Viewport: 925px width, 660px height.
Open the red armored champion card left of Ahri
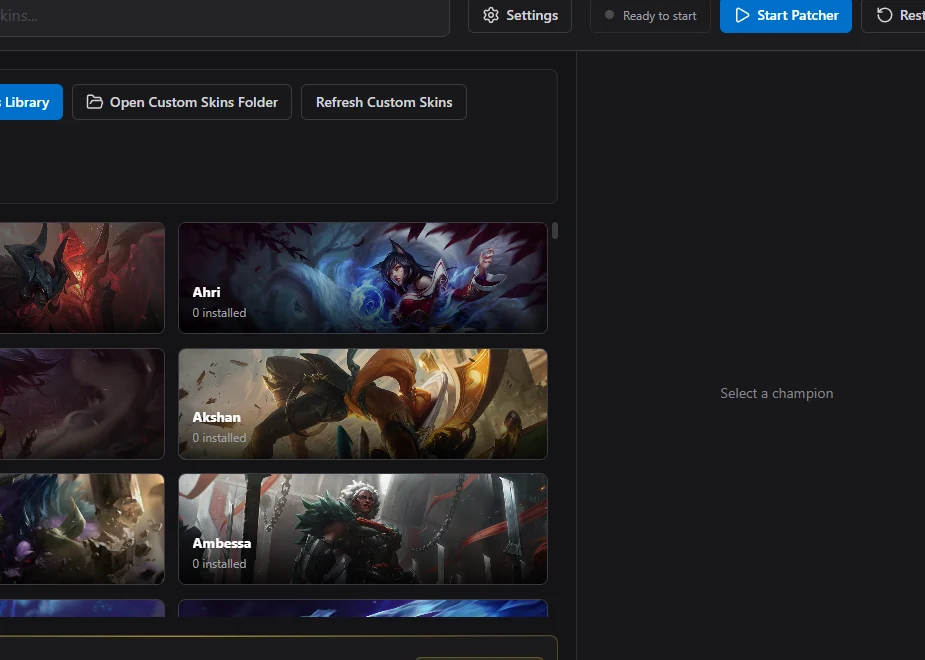[x=82, y=278]
